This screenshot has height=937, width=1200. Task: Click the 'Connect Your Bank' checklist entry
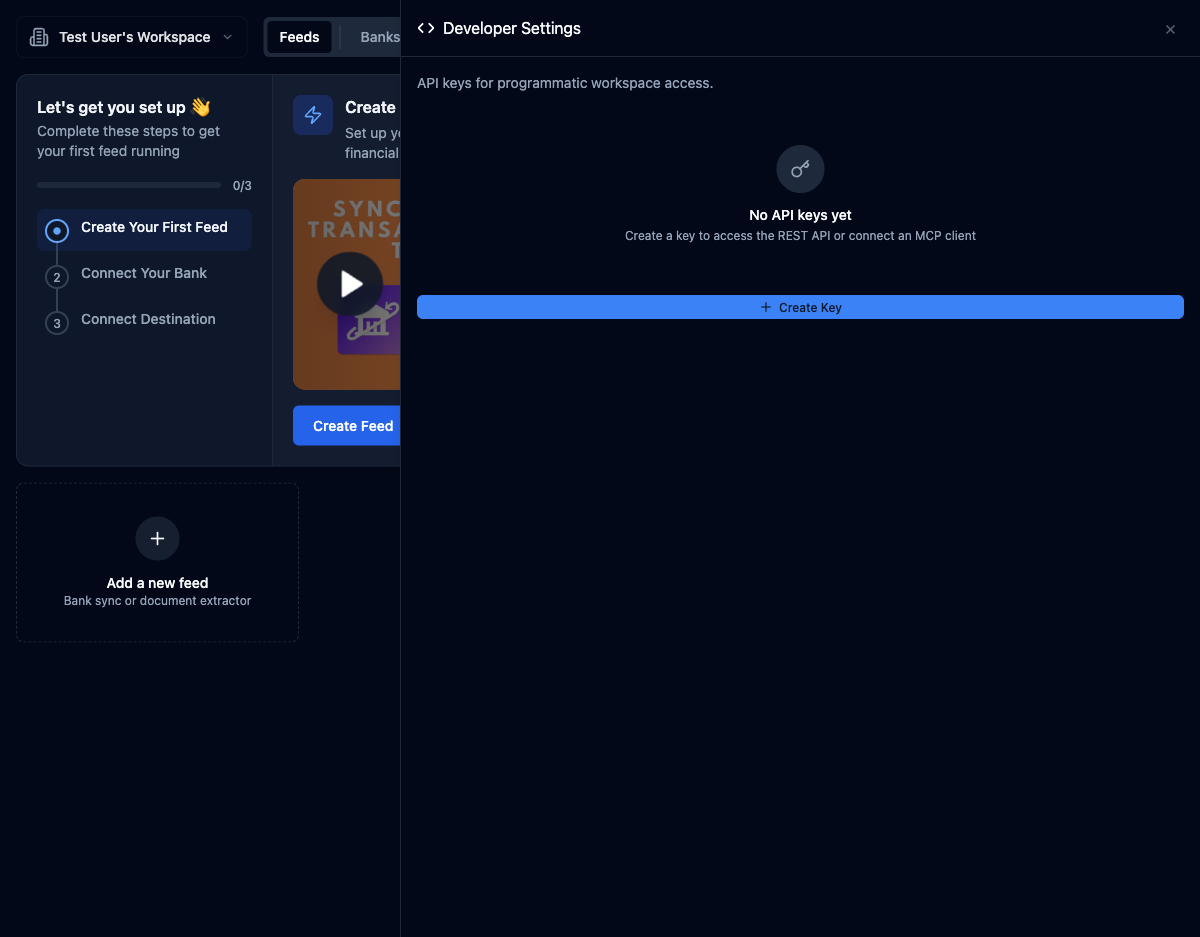(144, 273)
